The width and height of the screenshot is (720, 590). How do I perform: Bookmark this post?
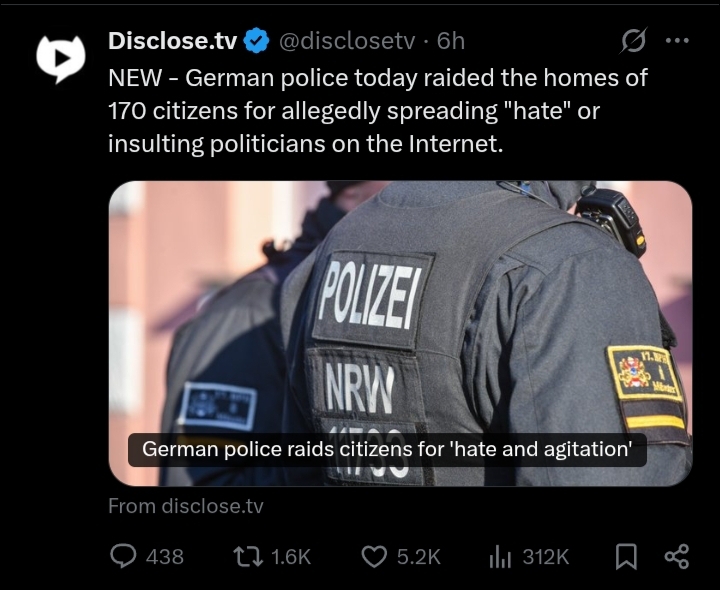pos(626,556)
